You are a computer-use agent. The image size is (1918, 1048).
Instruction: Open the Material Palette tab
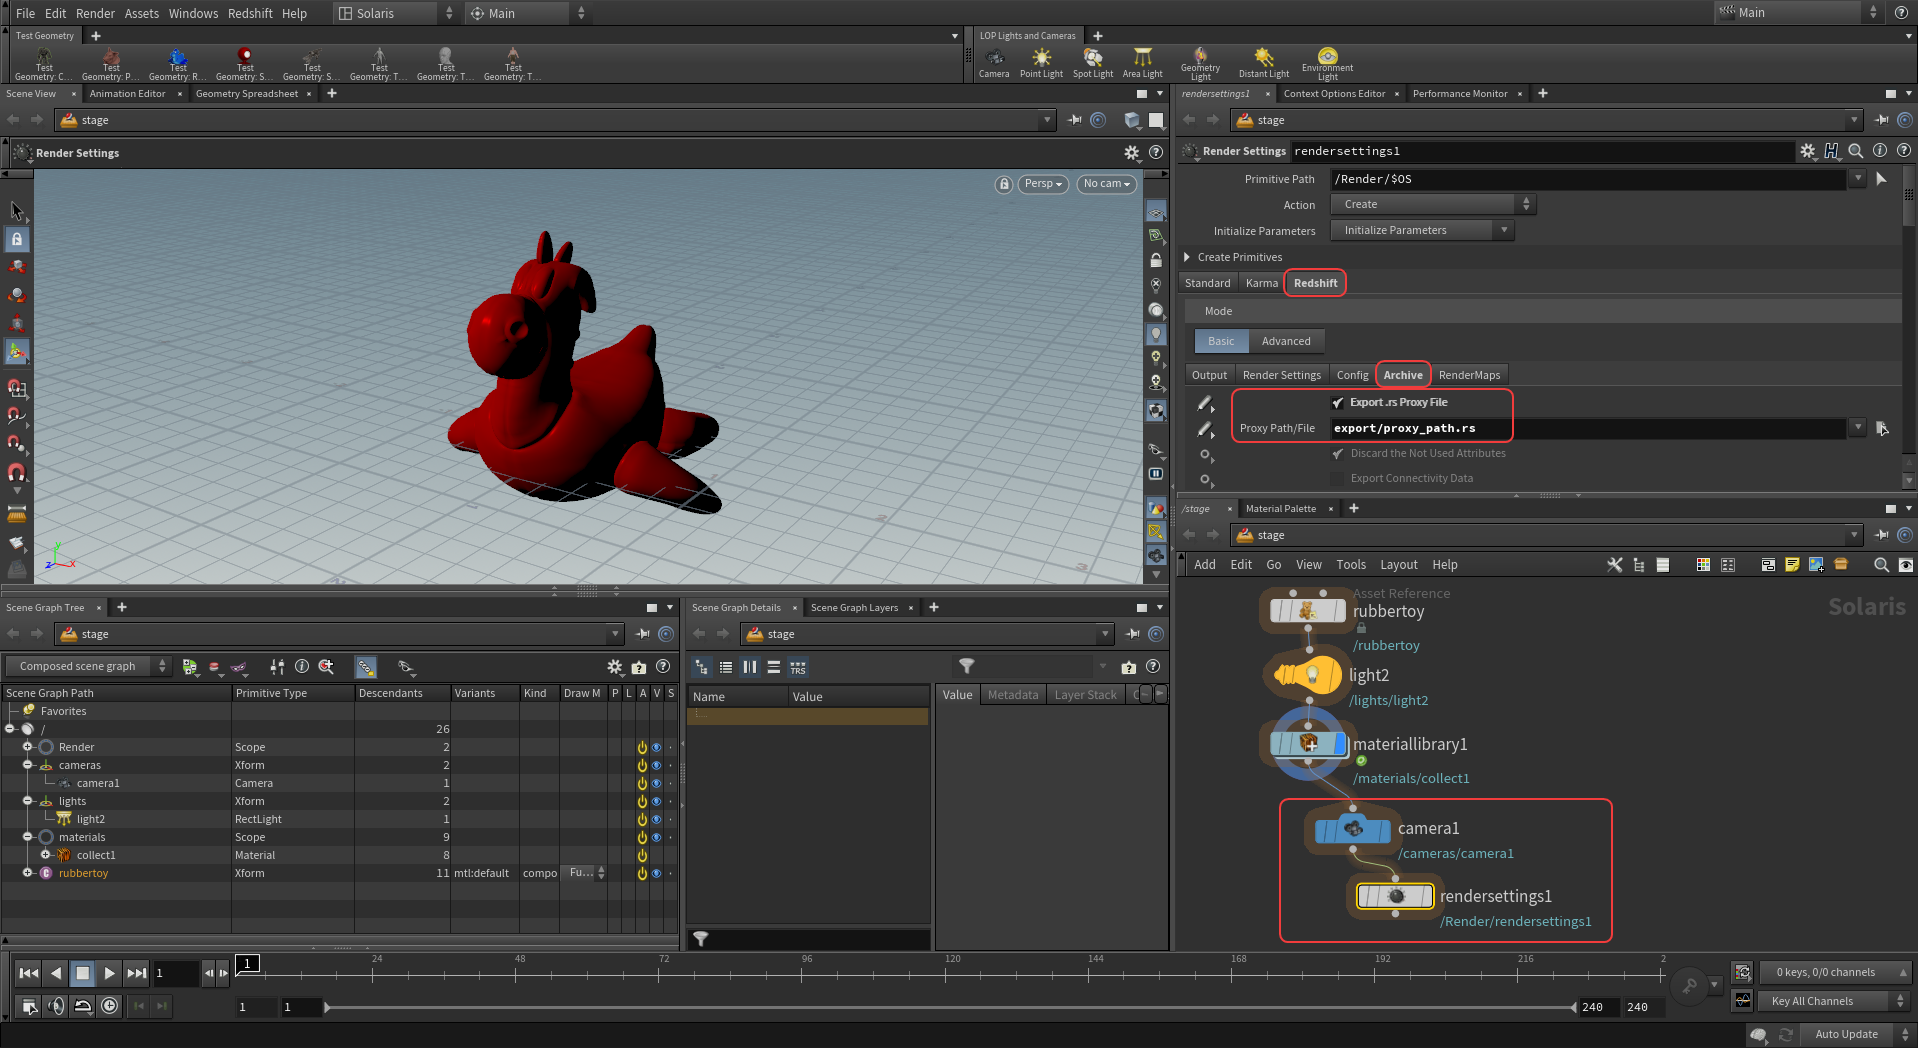pos(1281,509)
